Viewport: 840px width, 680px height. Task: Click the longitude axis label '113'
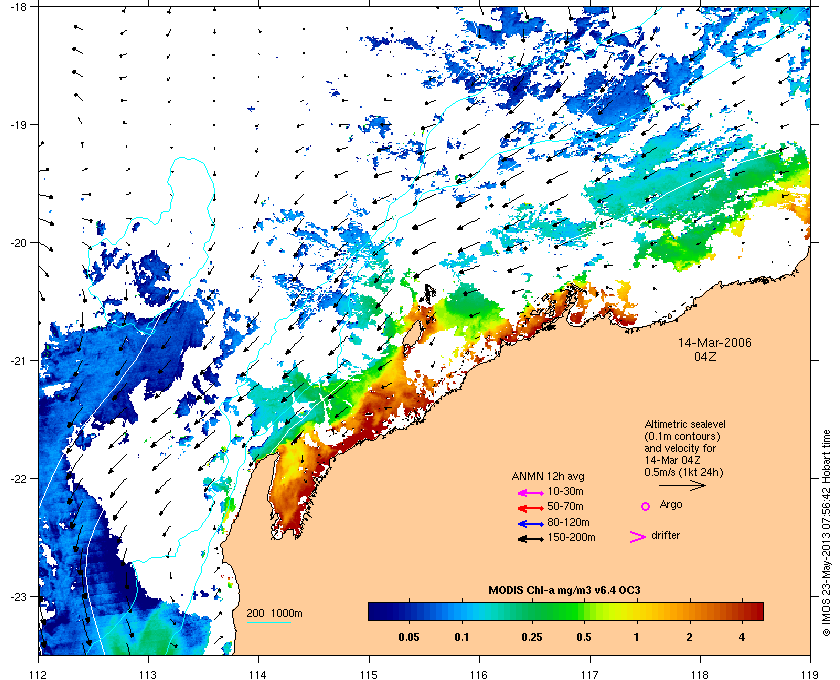click(x=148, y=675)
